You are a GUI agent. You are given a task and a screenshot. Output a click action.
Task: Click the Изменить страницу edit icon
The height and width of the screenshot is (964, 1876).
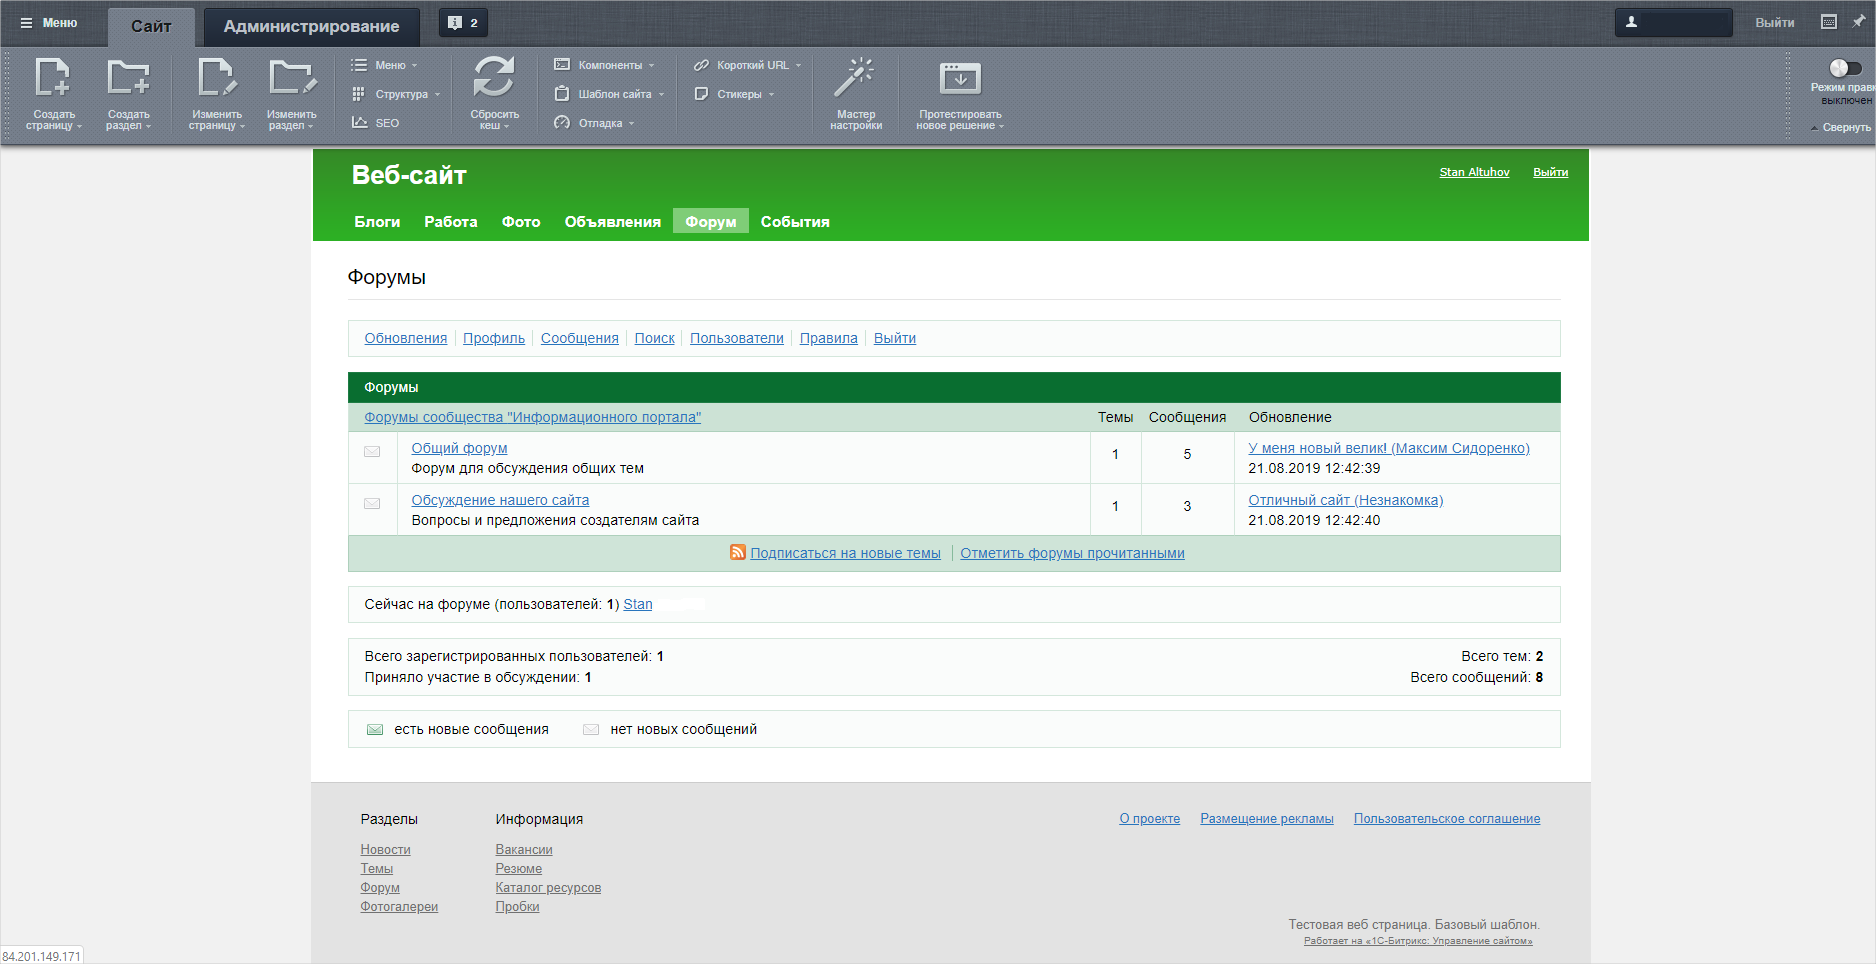[x=216, y=78]
